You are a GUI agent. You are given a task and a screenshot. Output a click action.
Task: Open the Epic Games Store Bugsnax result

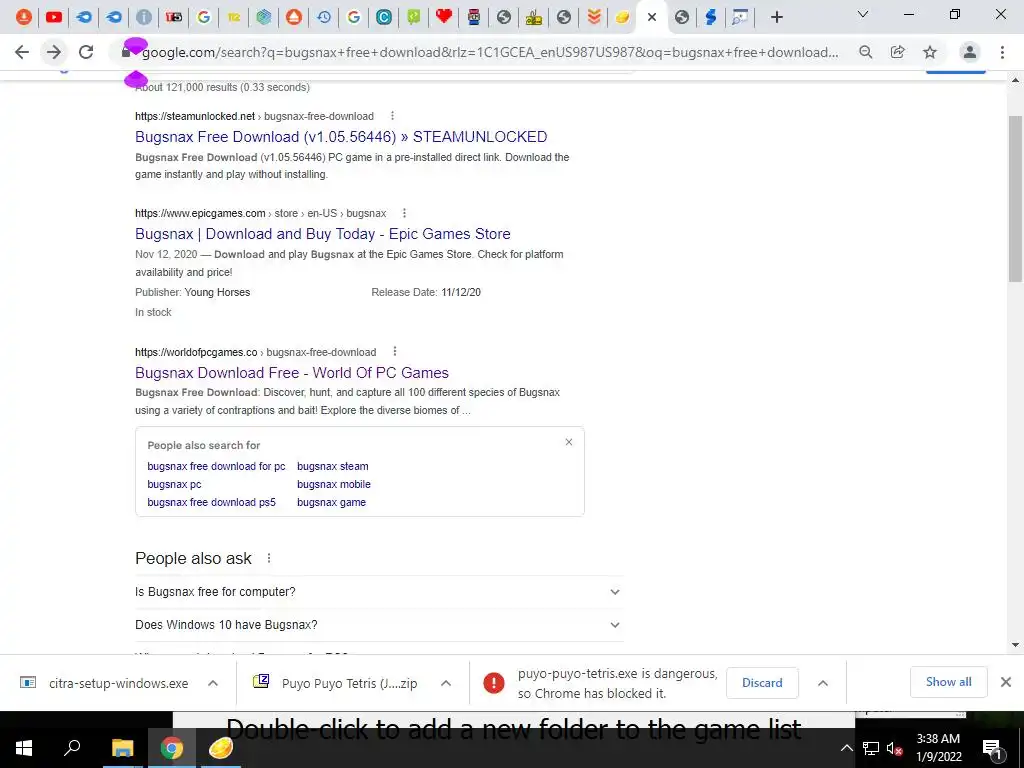tap(323, 234)
